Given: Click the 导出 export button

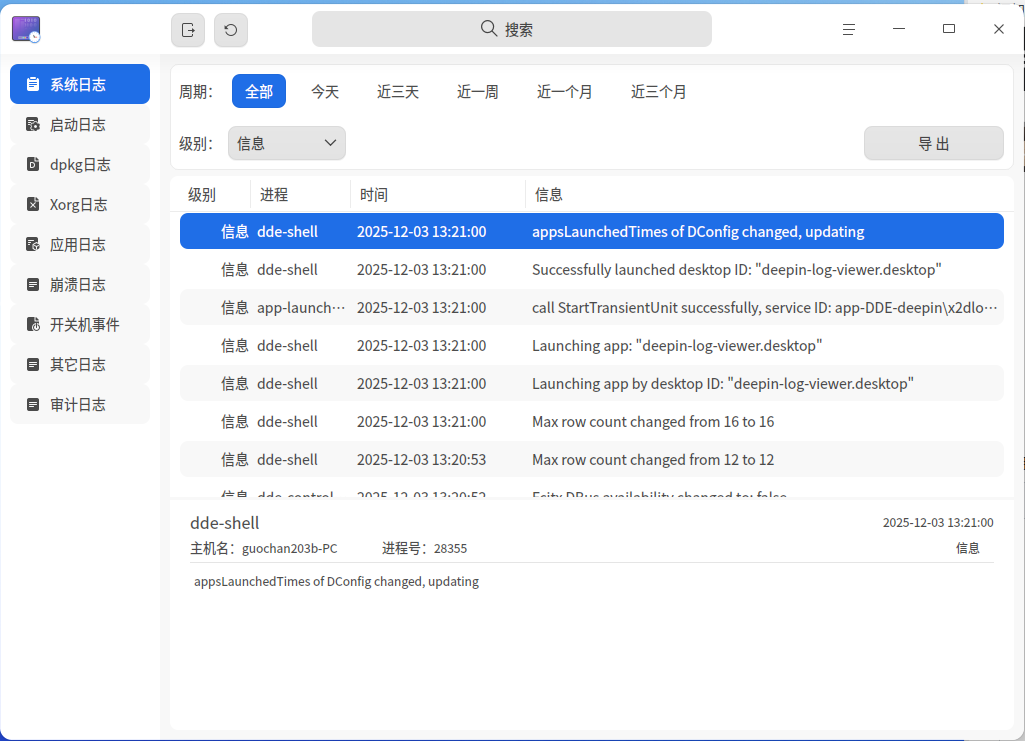Looking at the screenshot, I should coord(933,143).
